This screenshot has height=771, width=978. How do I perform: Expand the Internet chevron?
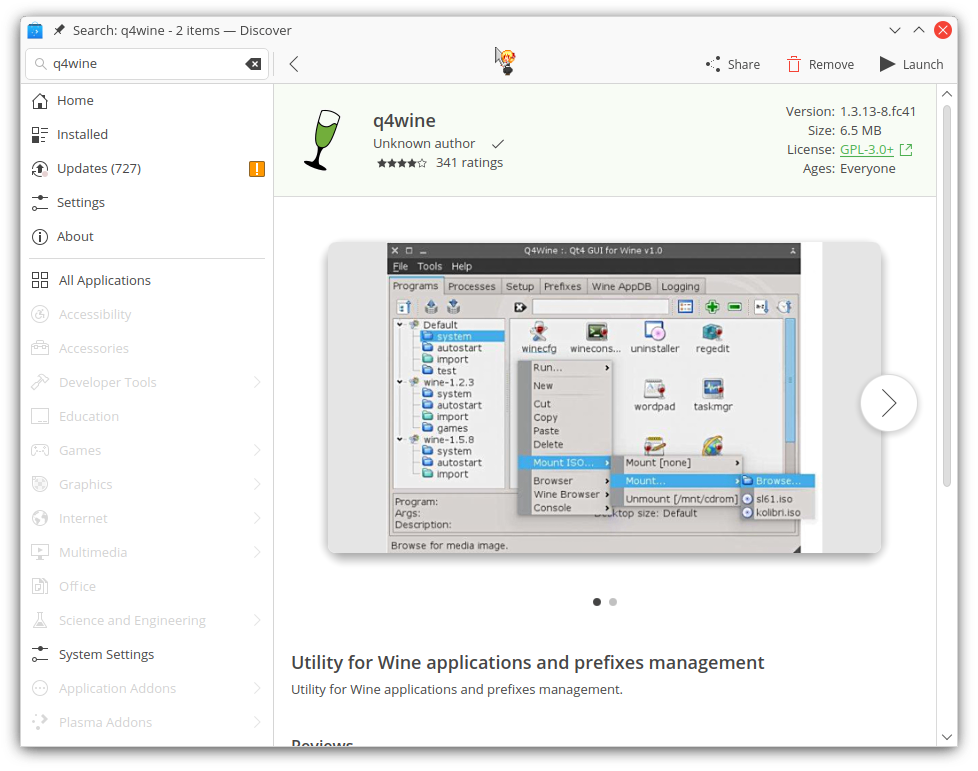[257, 518]
